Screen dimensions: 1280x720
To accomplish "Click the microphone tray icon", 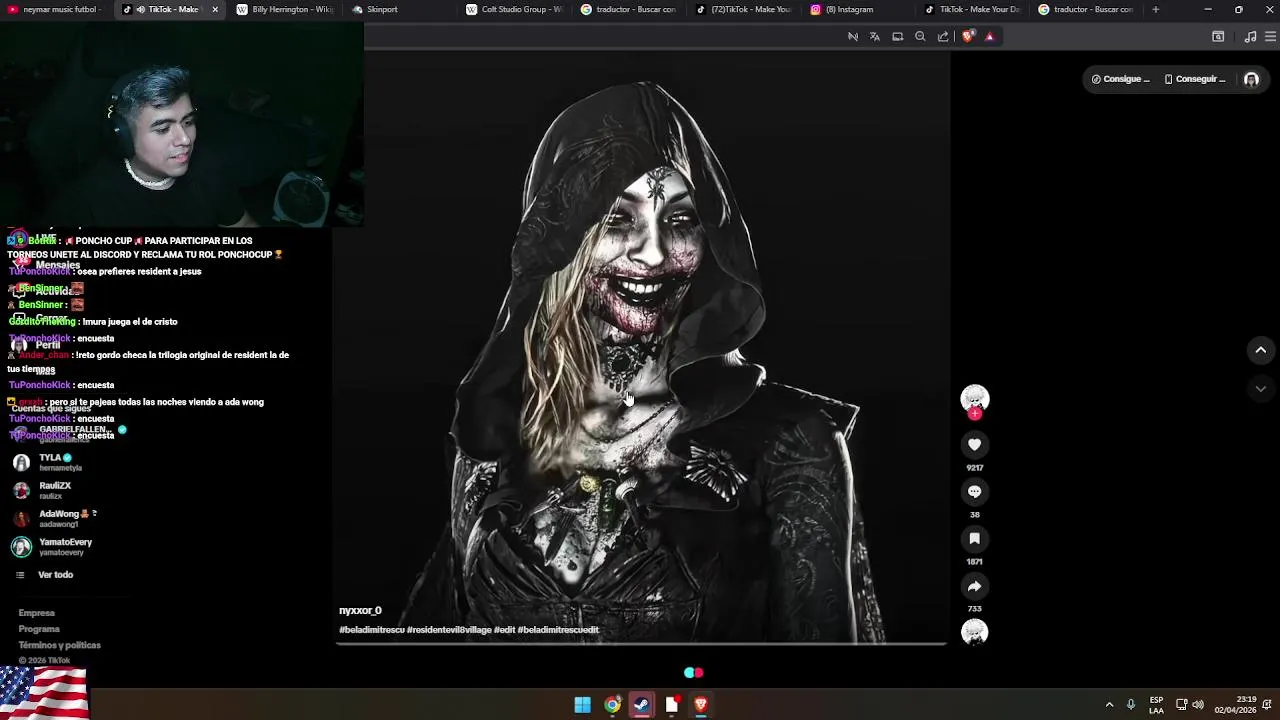I will 1131,705.
